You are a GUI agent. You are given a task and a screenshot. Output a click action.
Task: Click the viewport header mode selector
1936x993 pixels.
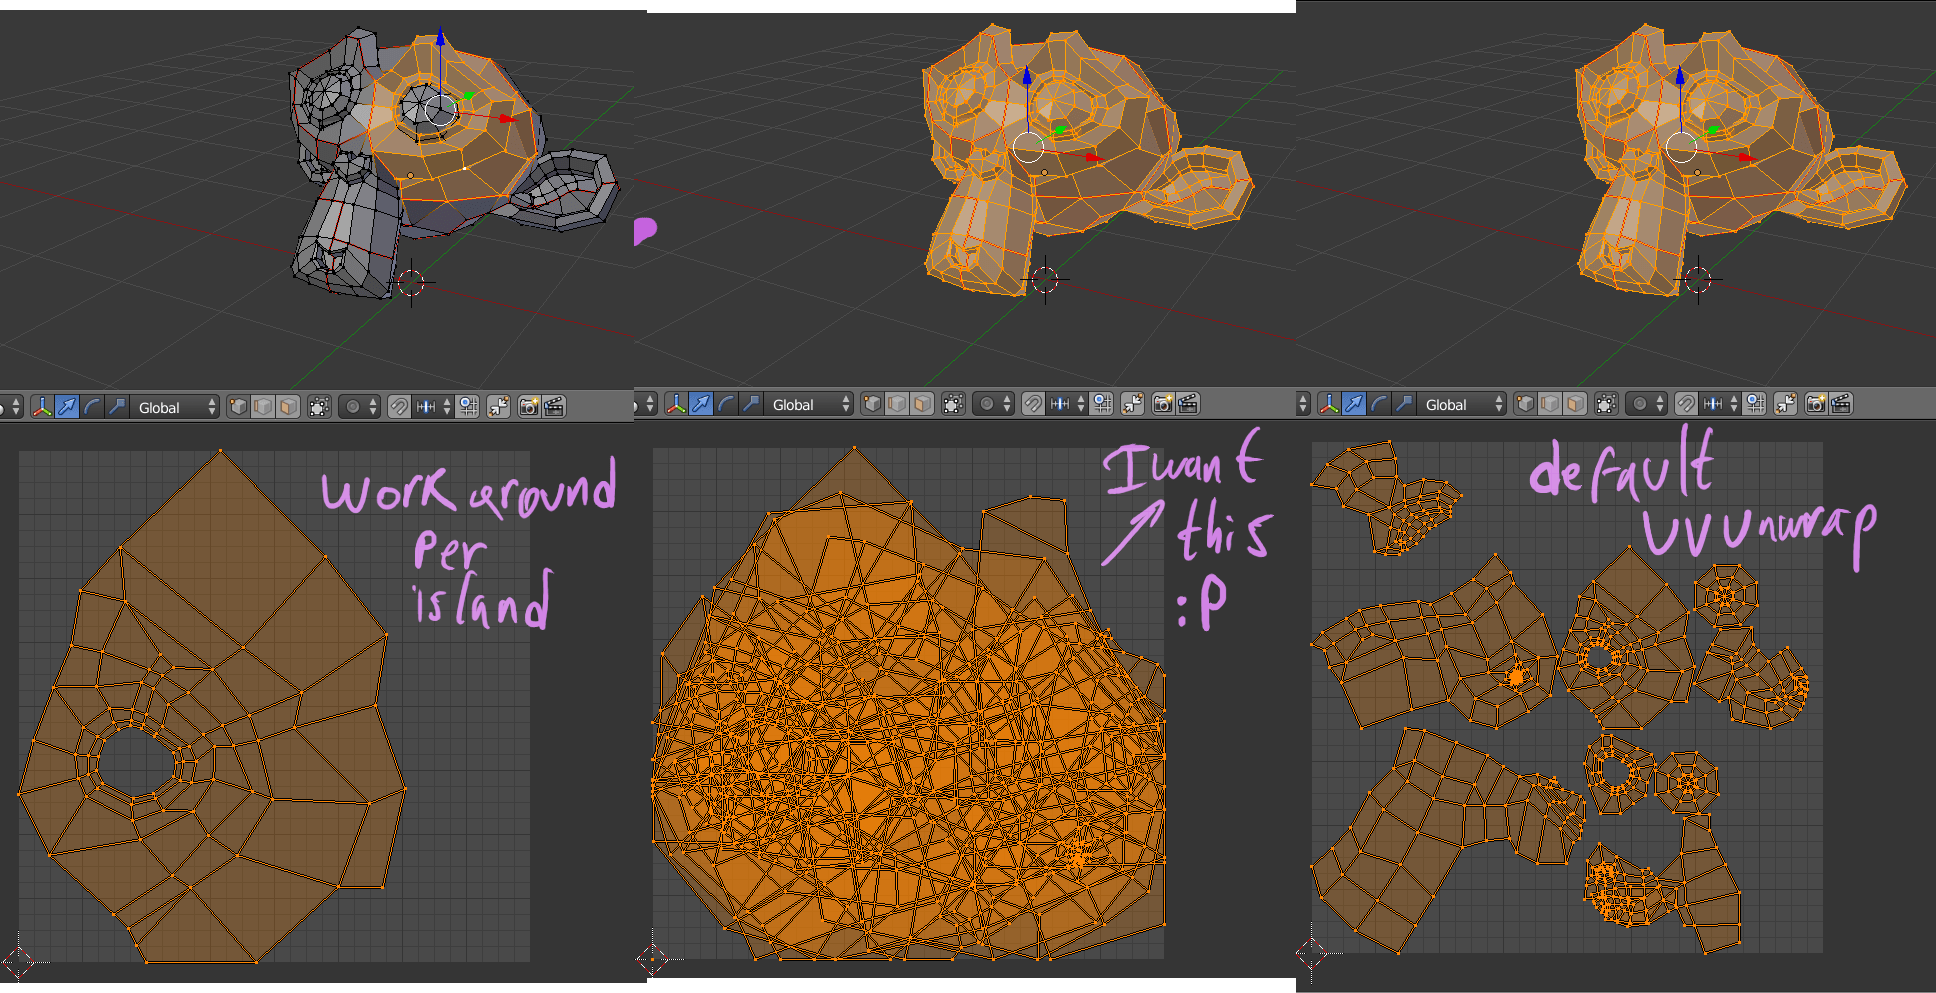tap(8, 407)
